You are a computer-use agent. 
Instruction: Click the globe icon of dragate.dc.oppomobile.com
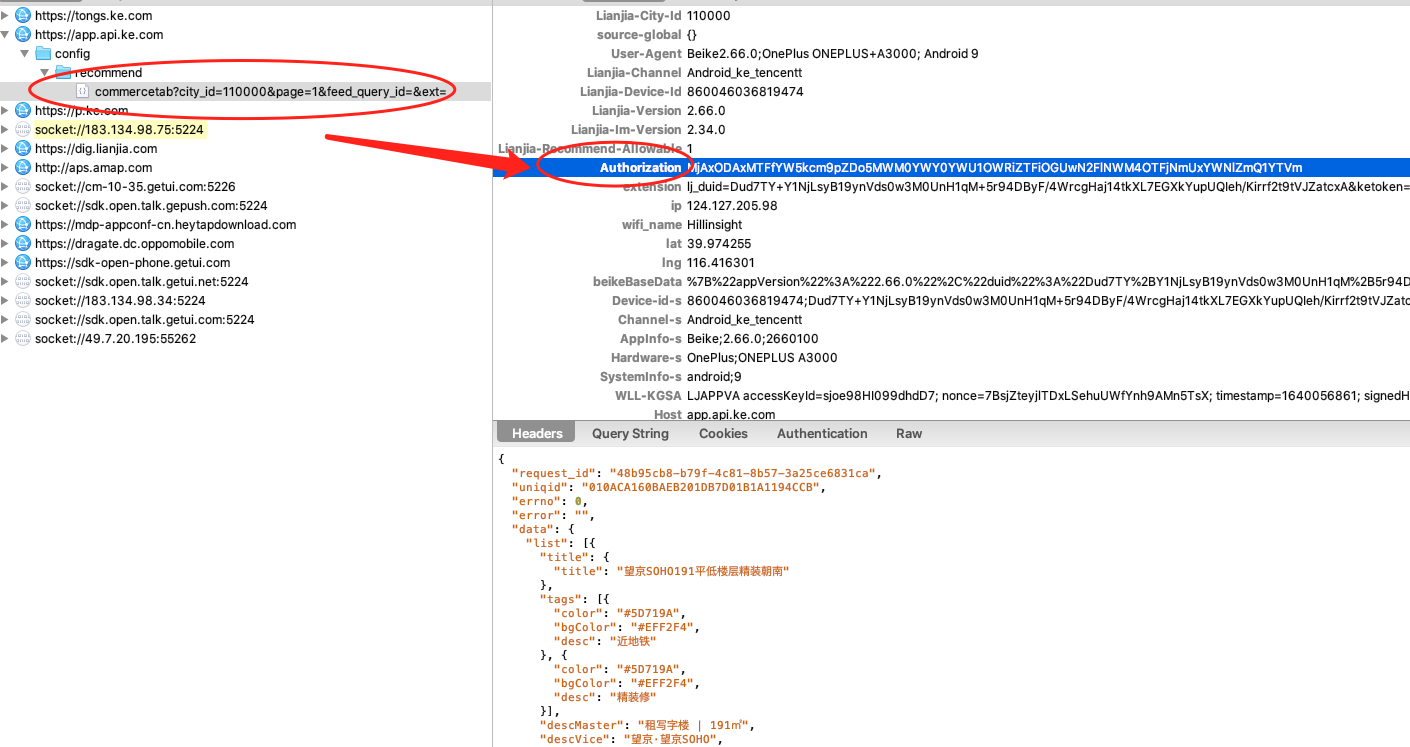point(23,243)
